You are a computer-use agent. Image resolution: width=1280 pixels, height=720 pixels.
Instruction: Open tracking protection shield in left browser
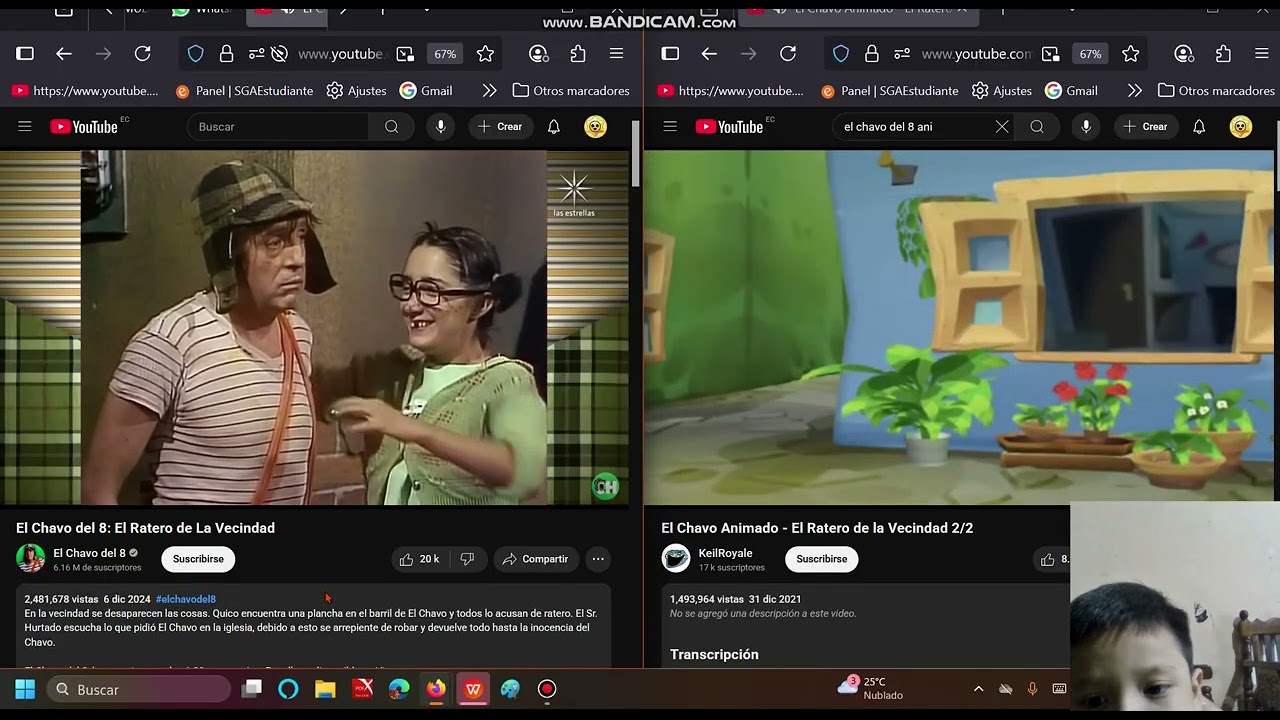coord(196,54)
